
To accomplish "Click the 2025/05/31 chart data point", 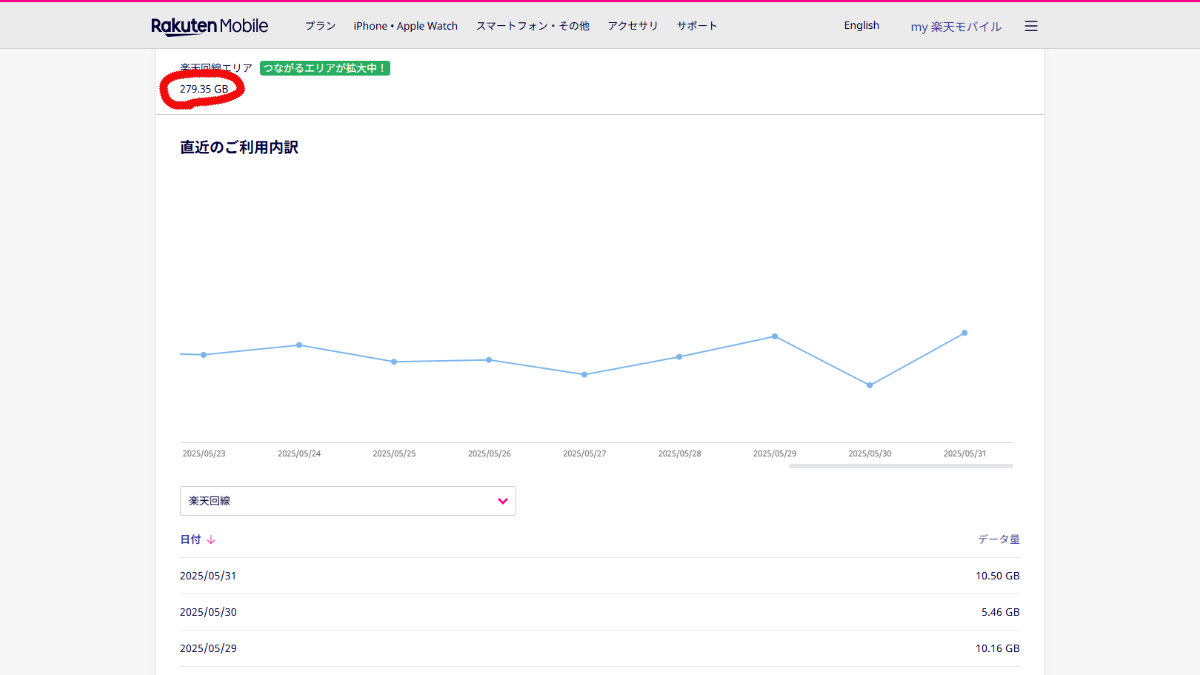I will pyautogui.click(x=964, y=333).
